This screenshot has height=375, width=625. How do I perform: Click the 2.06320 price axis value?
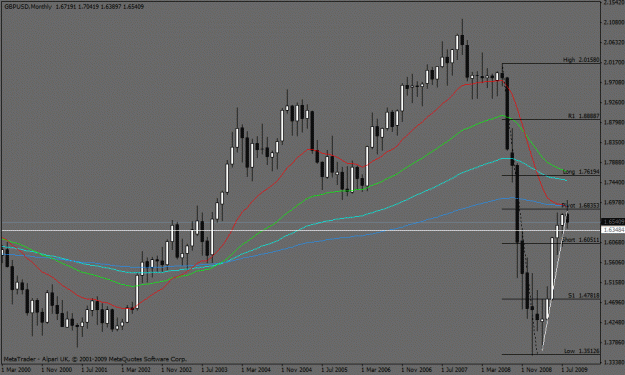[613, 42]
